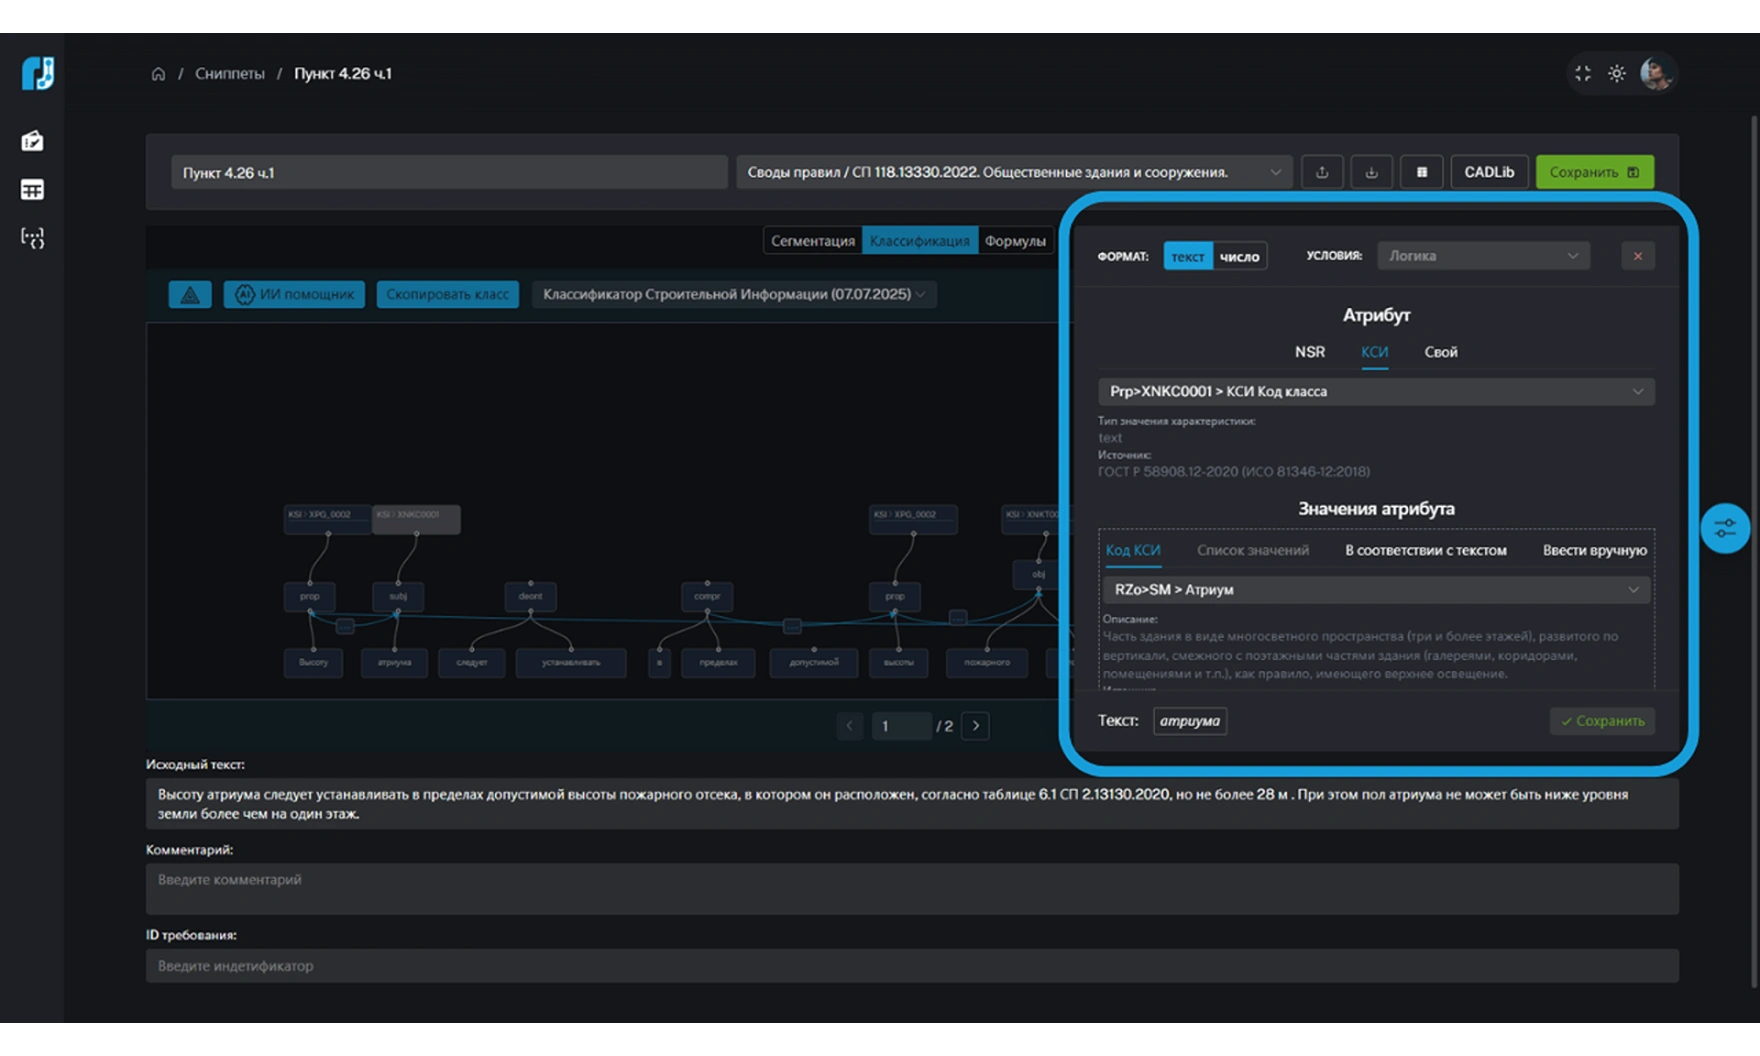Open the round filter settings button
Viewport: 1760px width, 1056px height.
tap(1725, 528)
